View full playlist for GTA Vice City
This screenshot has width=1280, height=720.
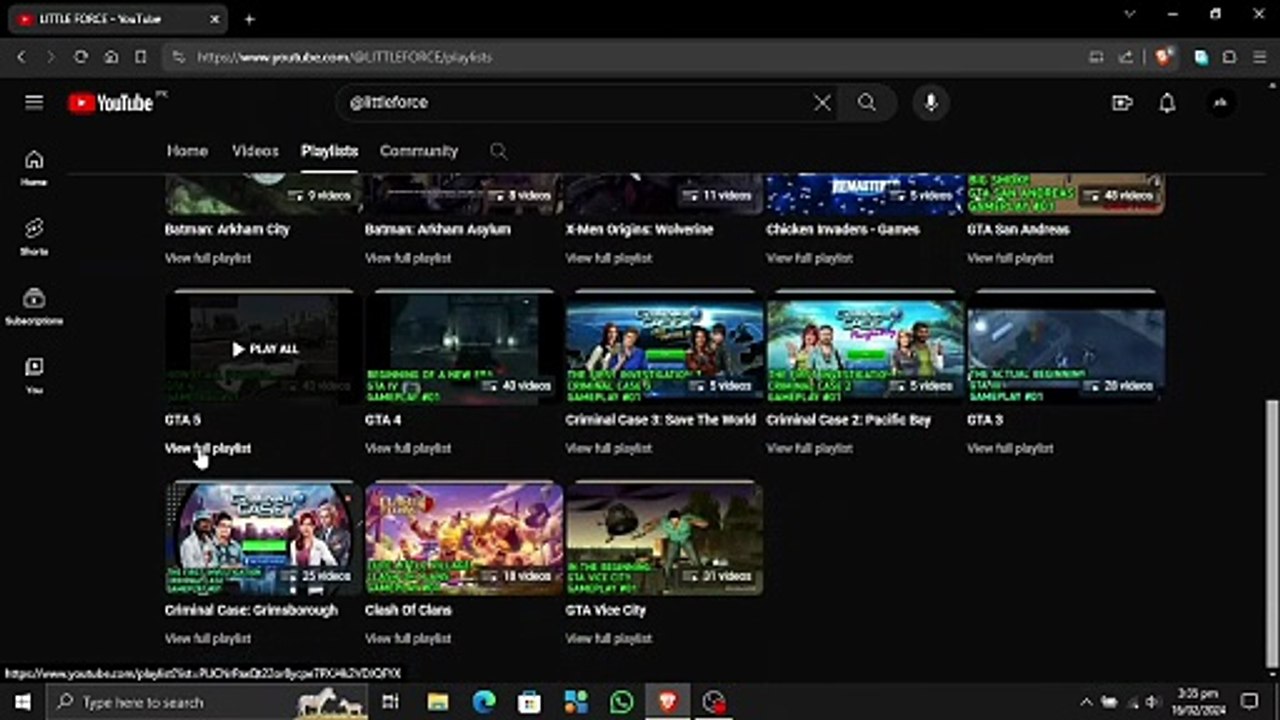tap(609, 638)
